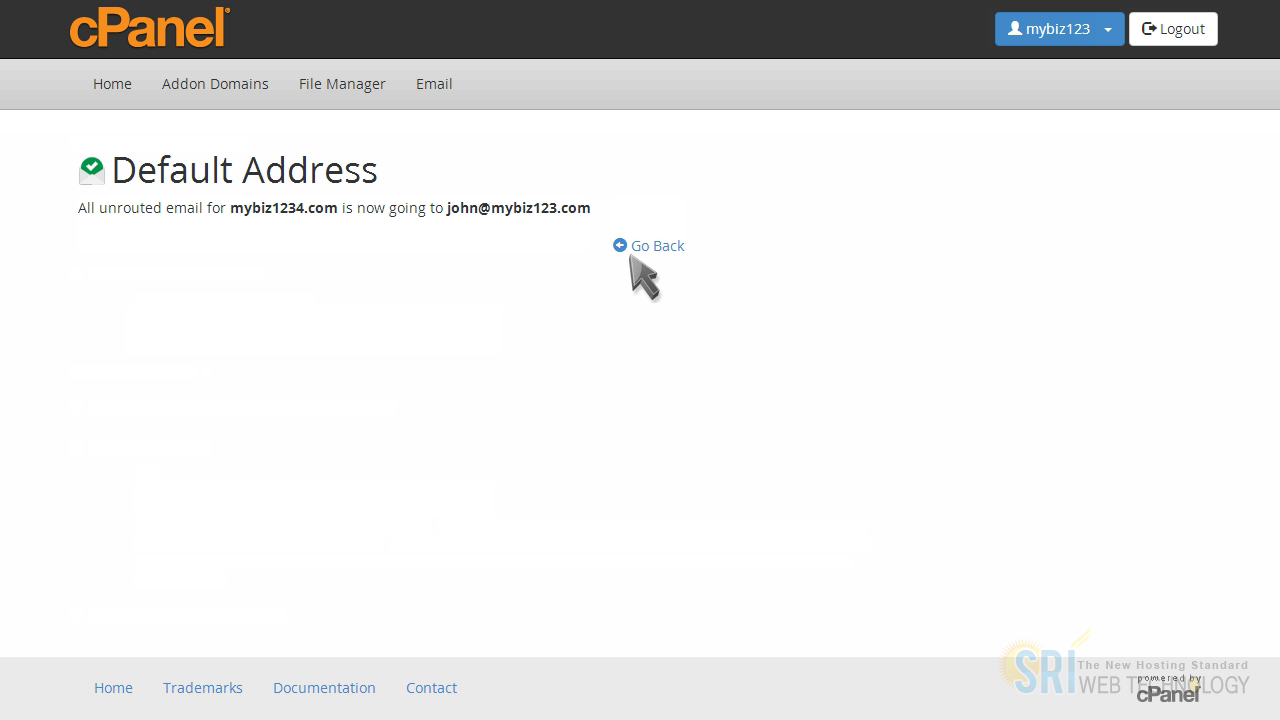
Task: Select the john@mybiz123.com address text
Action: 518,208
